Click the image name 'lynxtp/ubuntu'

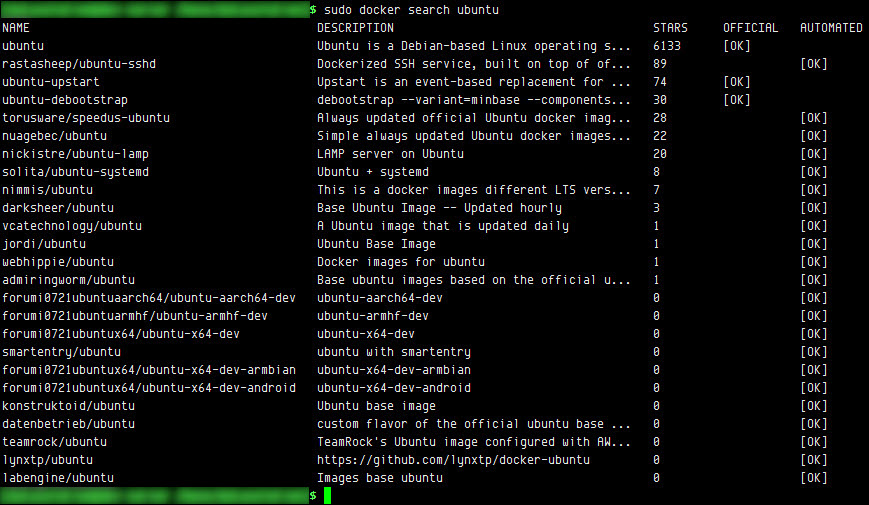coord(48,460)
